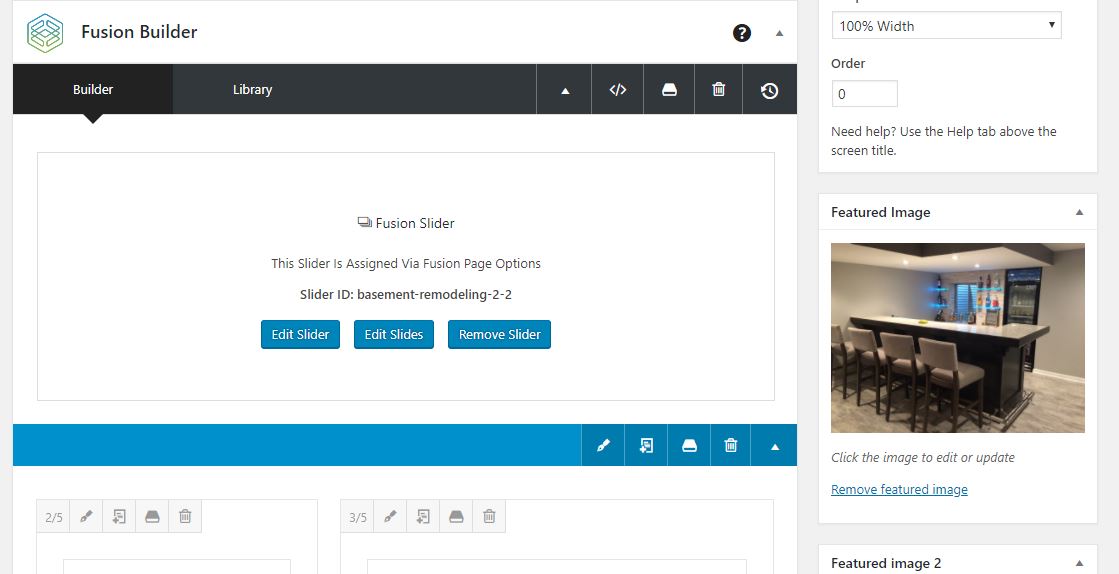This screenshot has width=1119, height=574.
Task: Switch to the Builder tab
Action: [93, 89]
